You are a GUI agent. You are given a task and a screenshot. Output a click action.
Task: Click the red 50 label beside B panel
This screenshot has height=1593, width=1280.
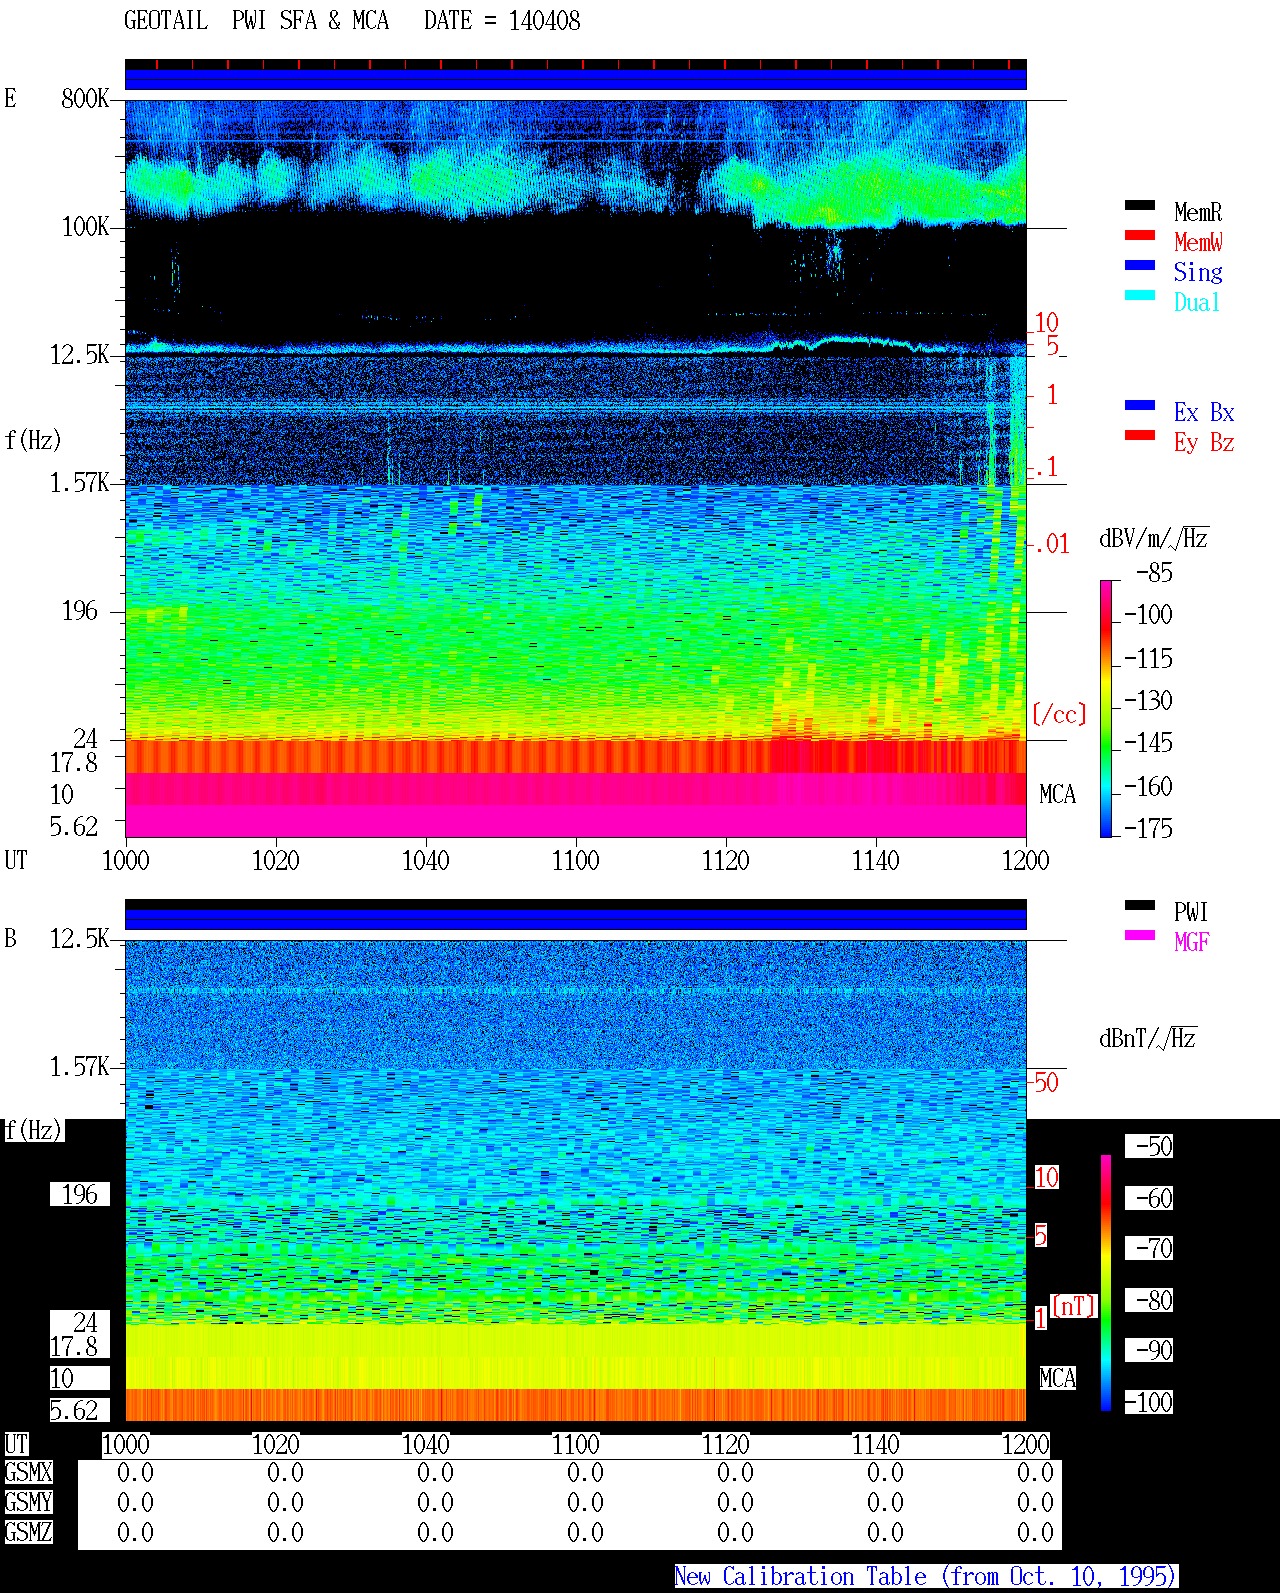pos(1046,1082)
